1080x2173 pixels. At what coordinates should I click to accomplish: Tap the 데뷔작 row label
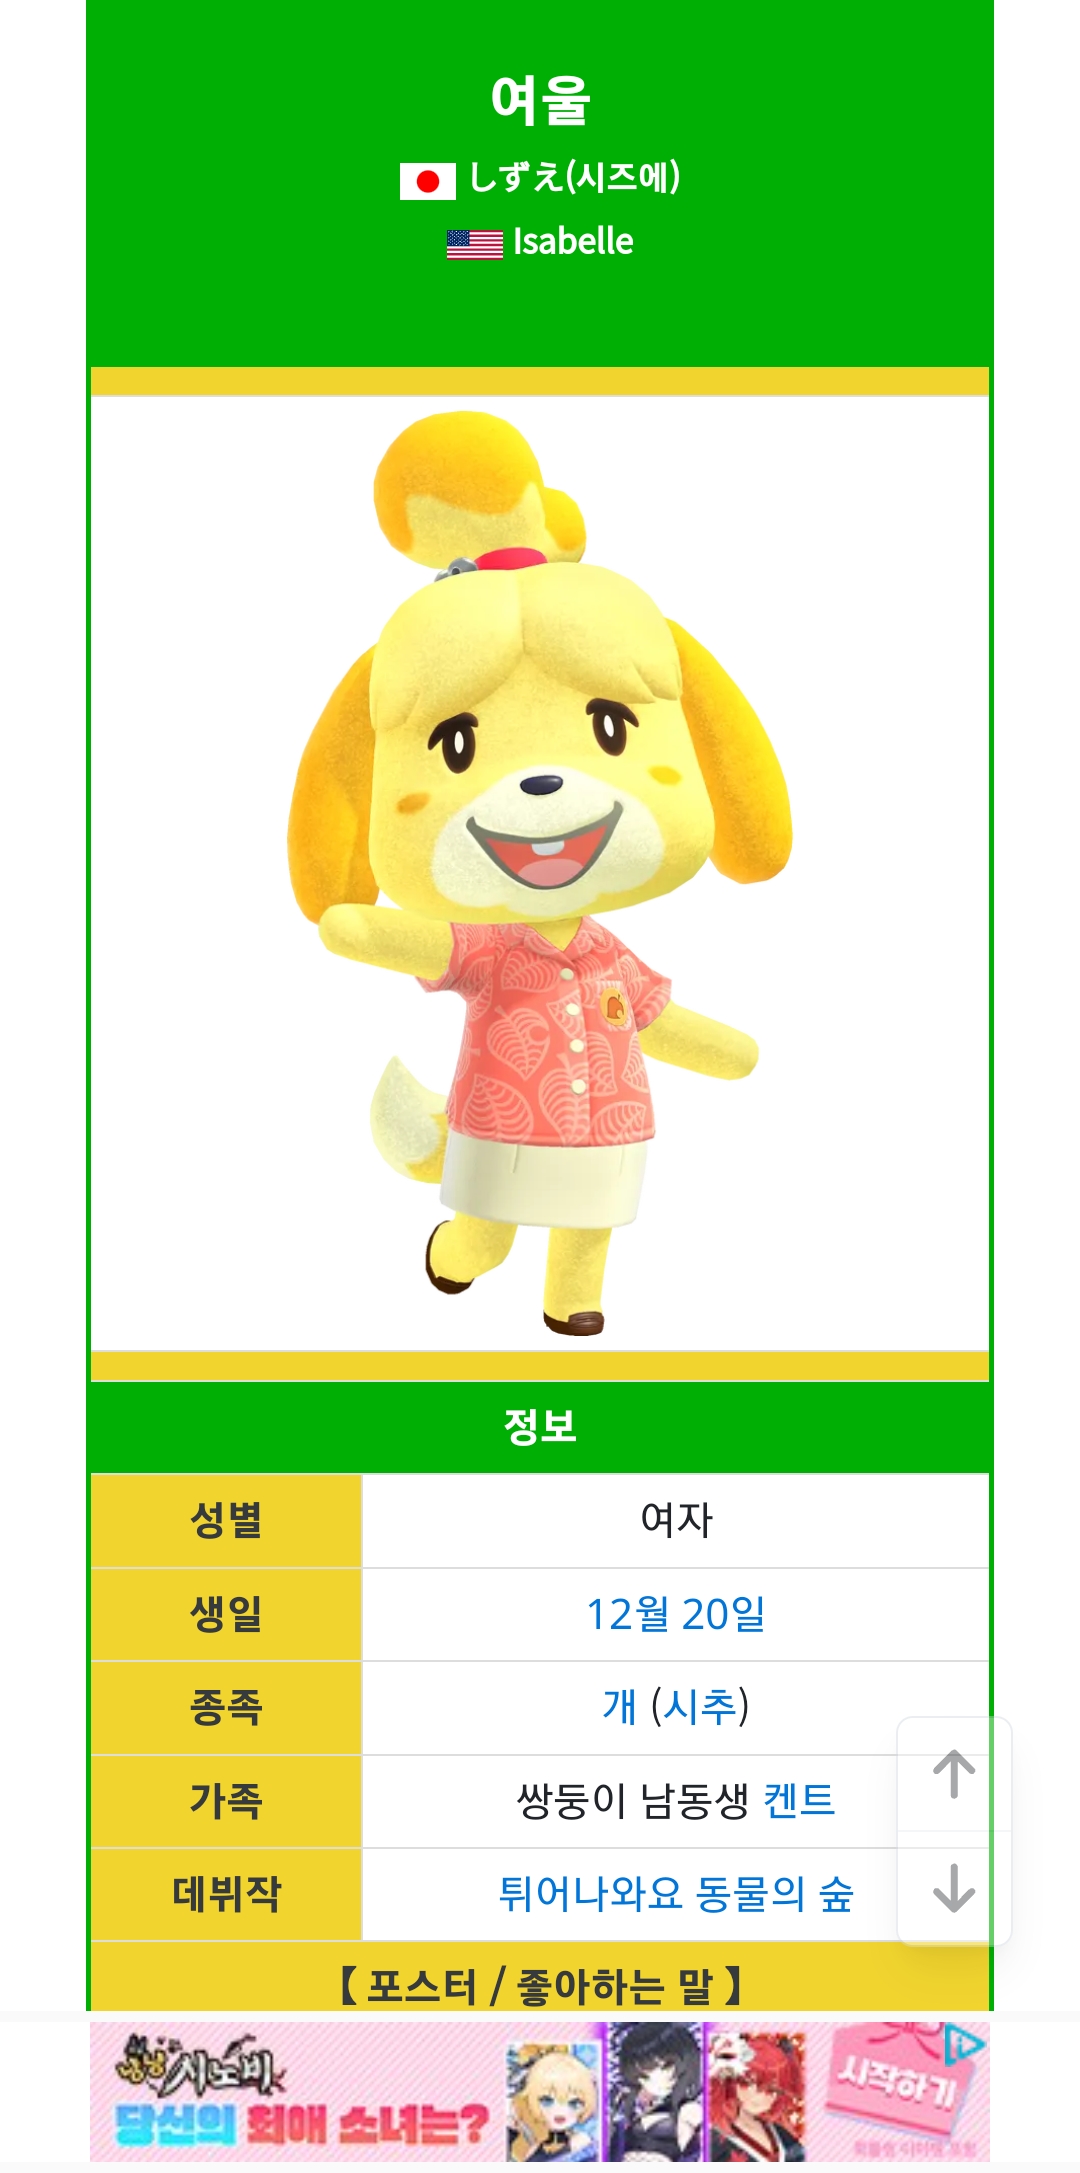[226, 1894]
